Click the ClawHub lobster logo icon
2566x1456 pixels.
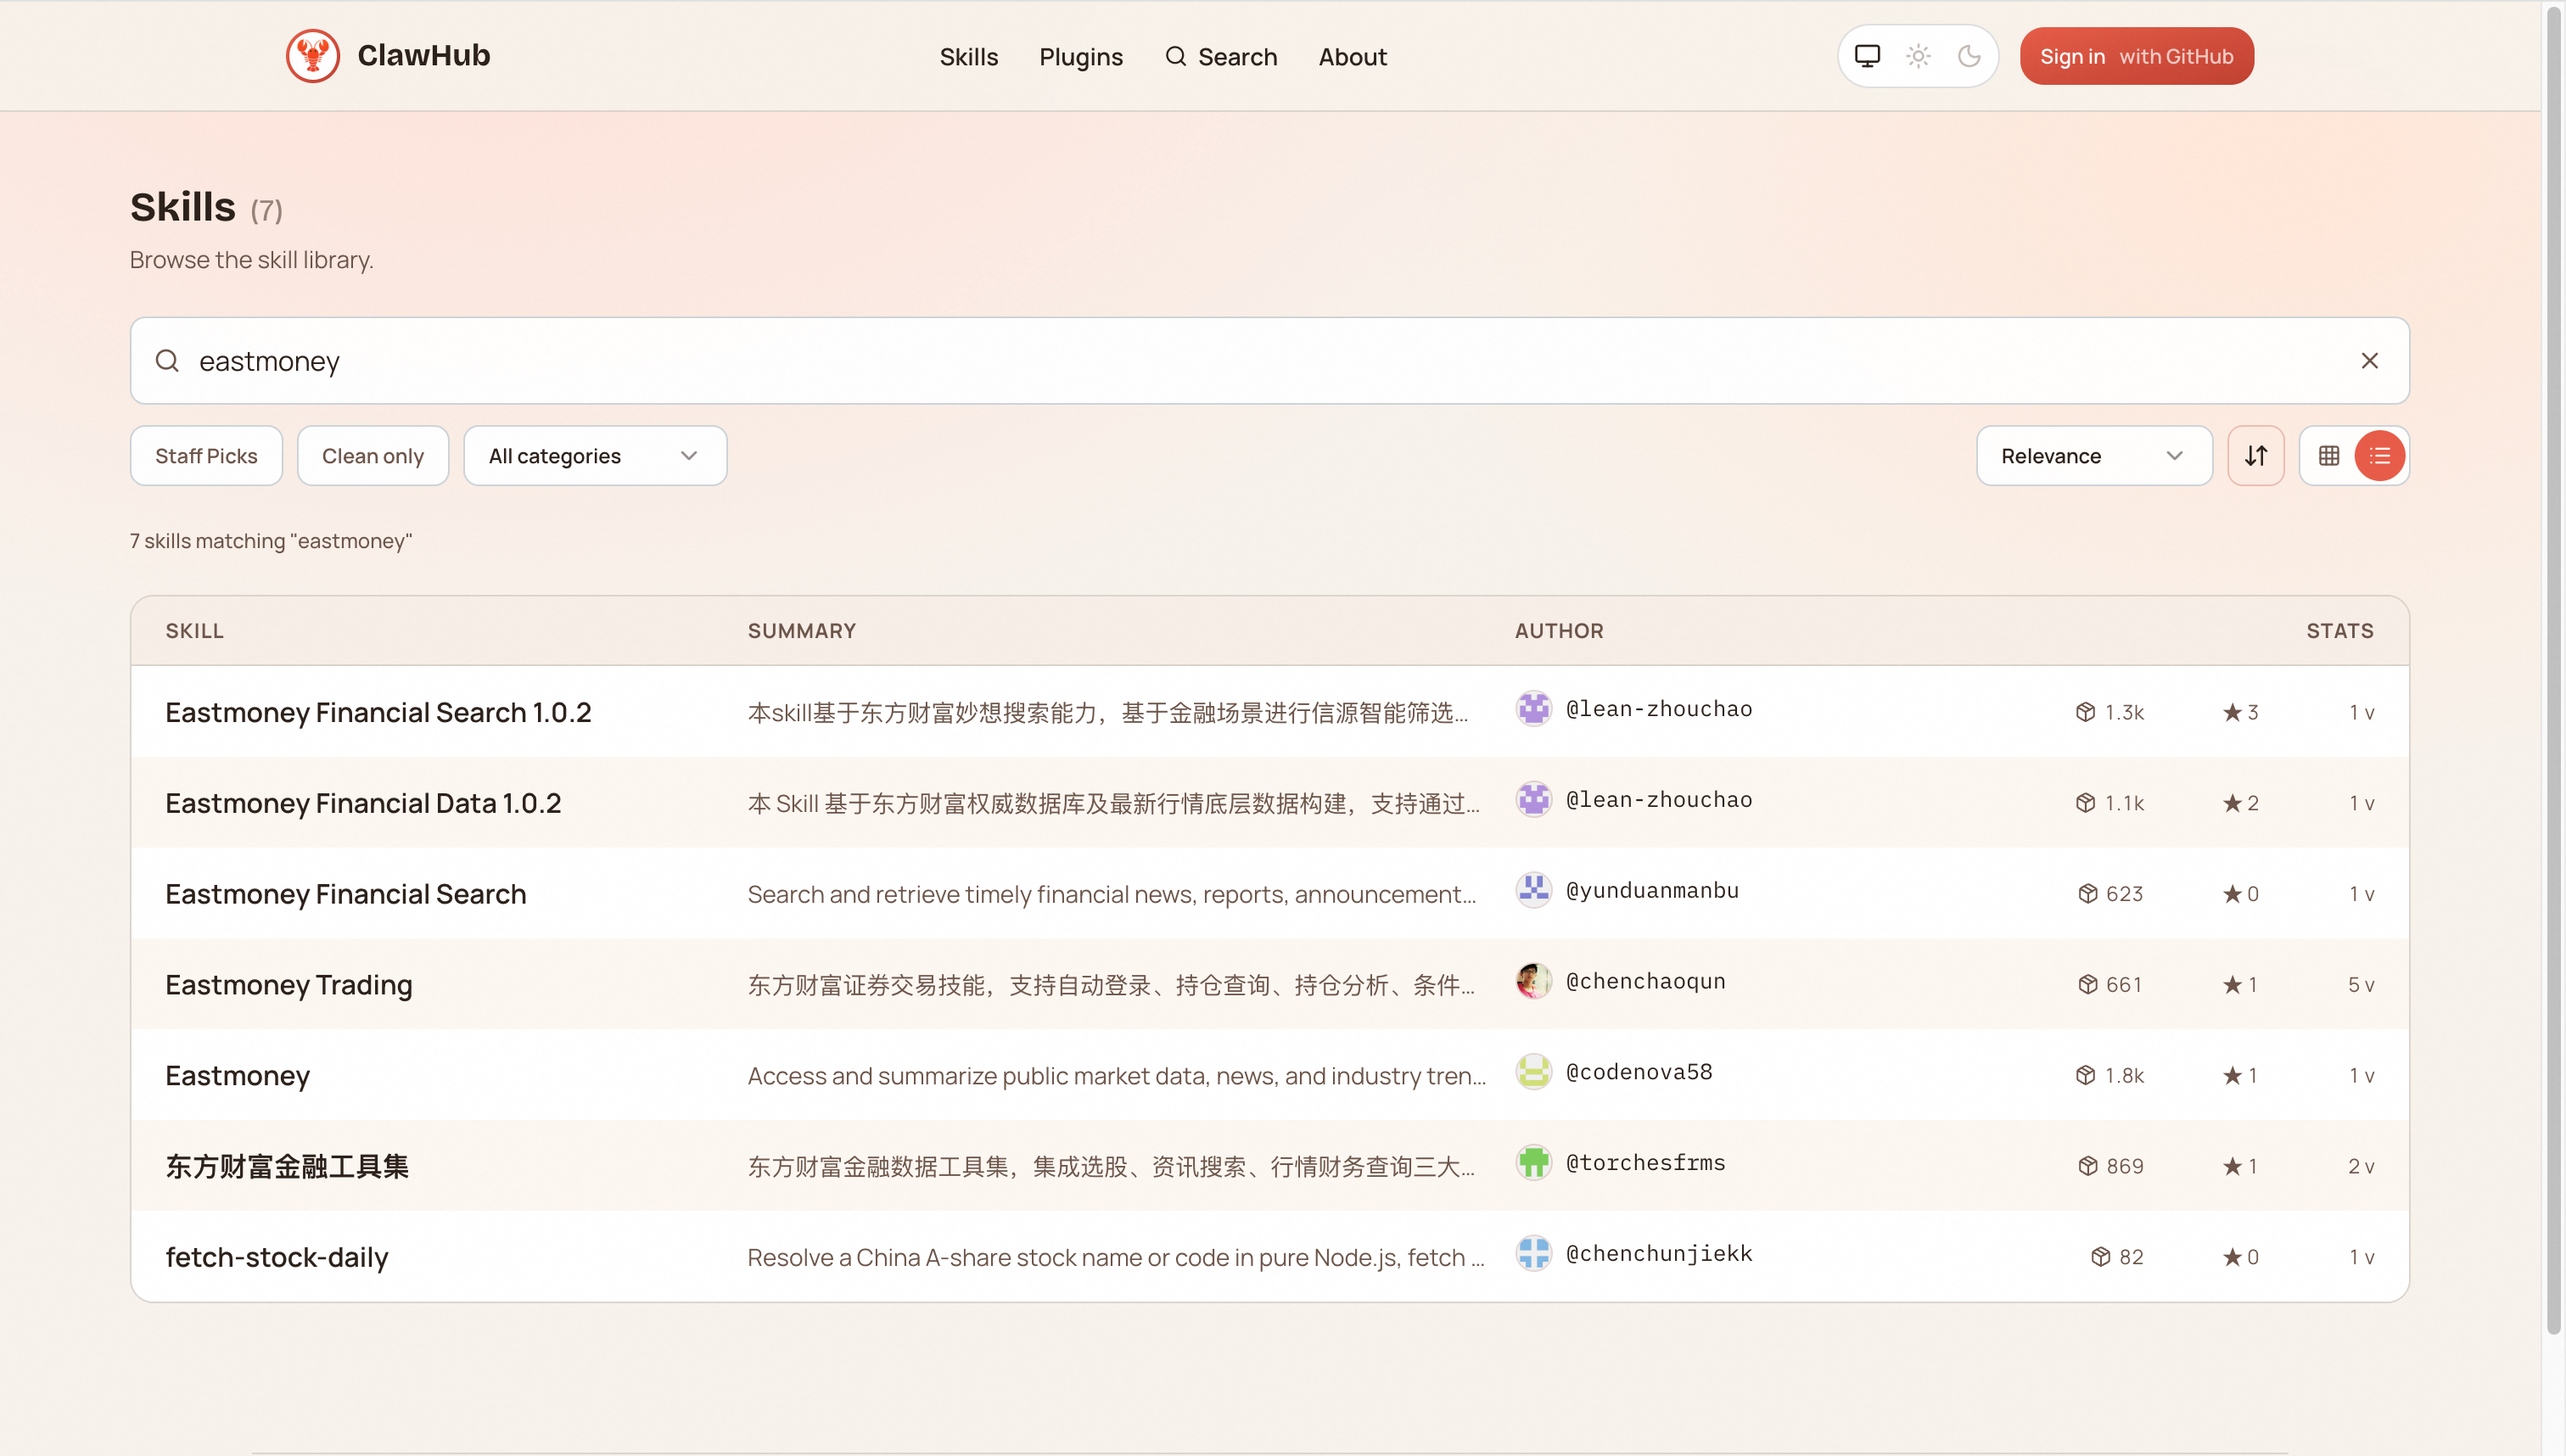(x=313, y=56)
